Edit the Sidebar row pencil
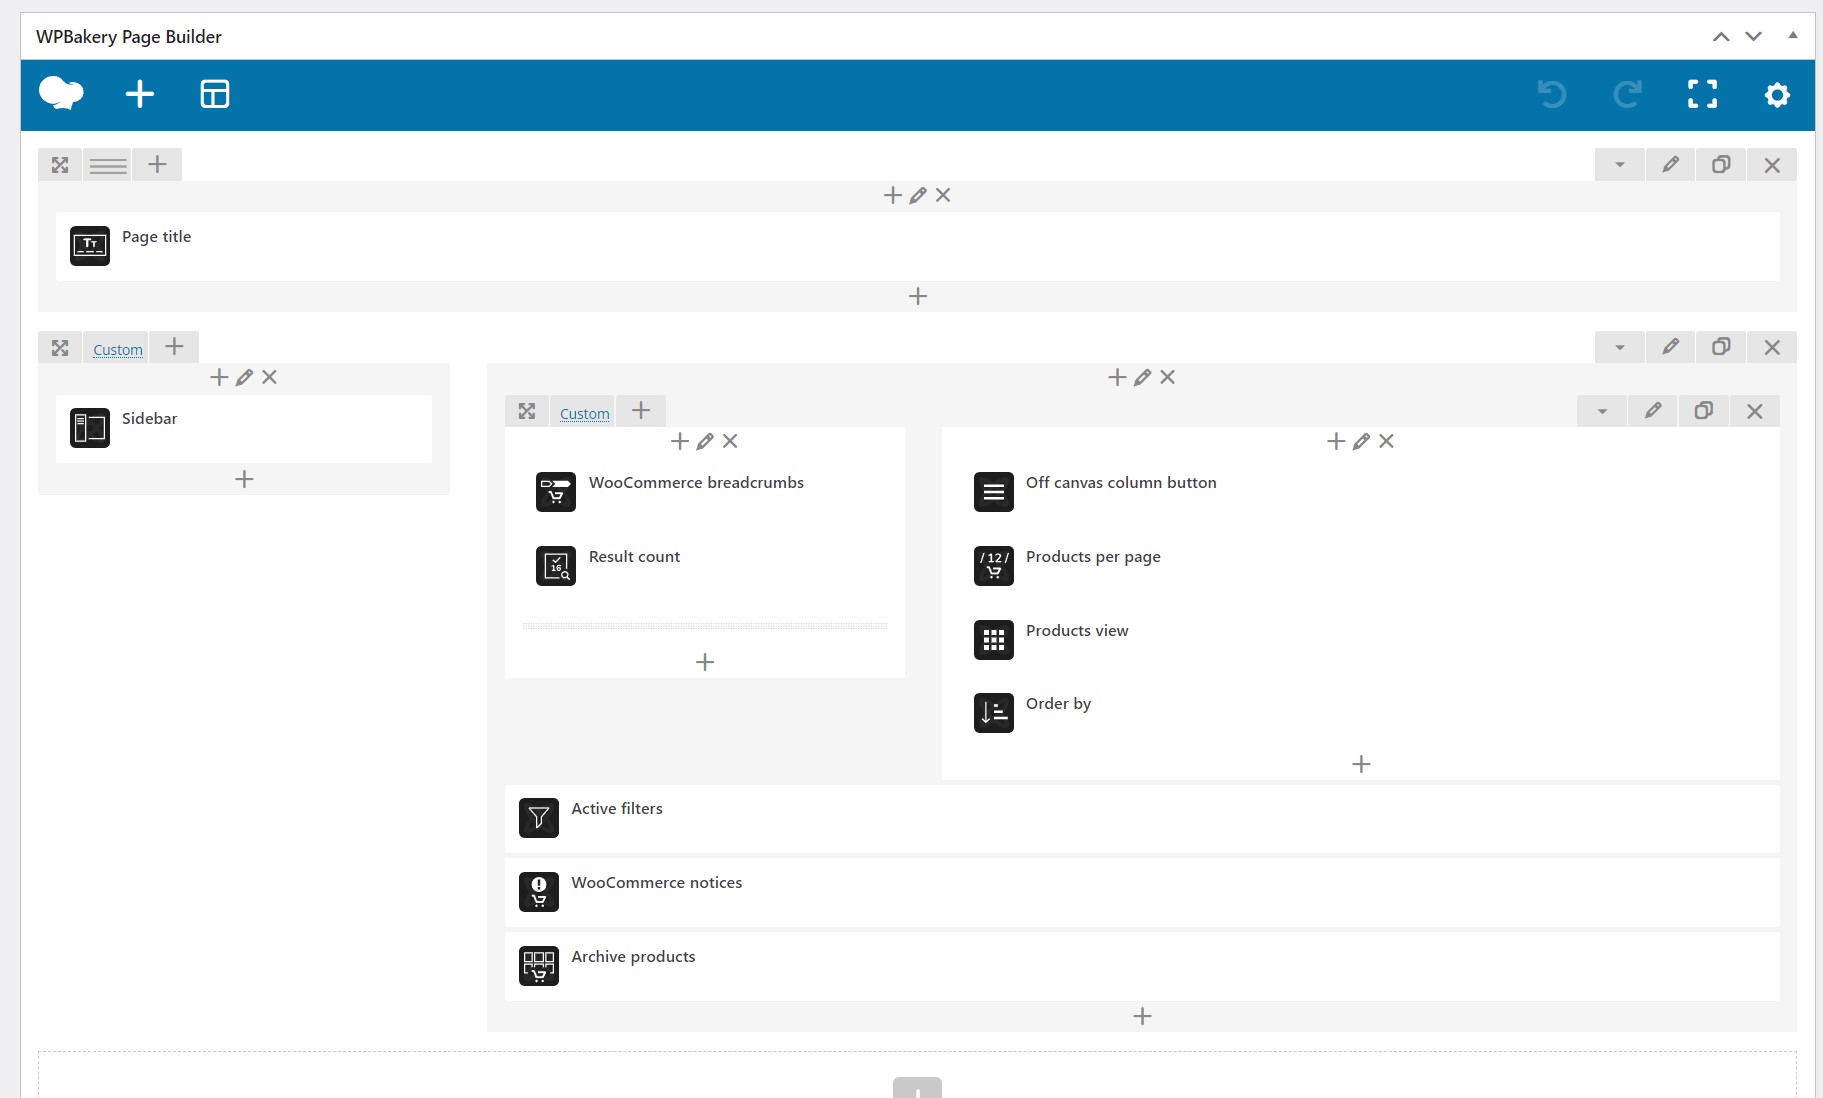The width and height of the screenshot is (1823, 1098). coord(1670,347)
